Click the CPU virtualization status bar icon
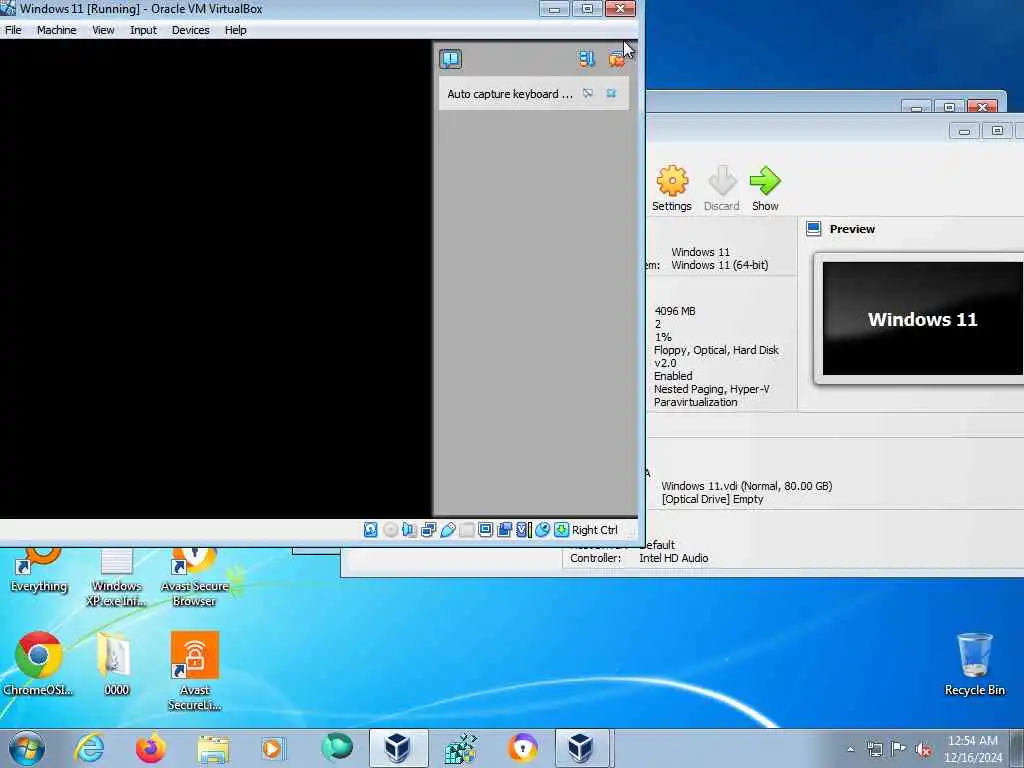 click(523, 530)
